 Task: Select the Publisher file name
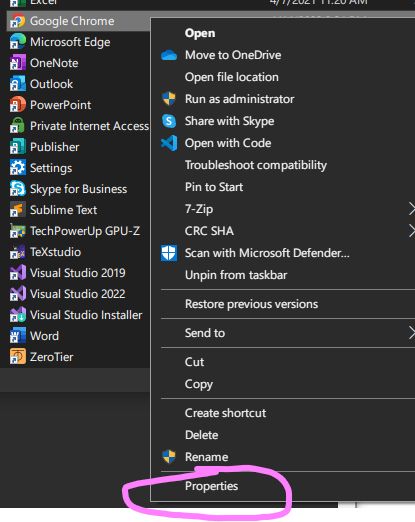55,147
